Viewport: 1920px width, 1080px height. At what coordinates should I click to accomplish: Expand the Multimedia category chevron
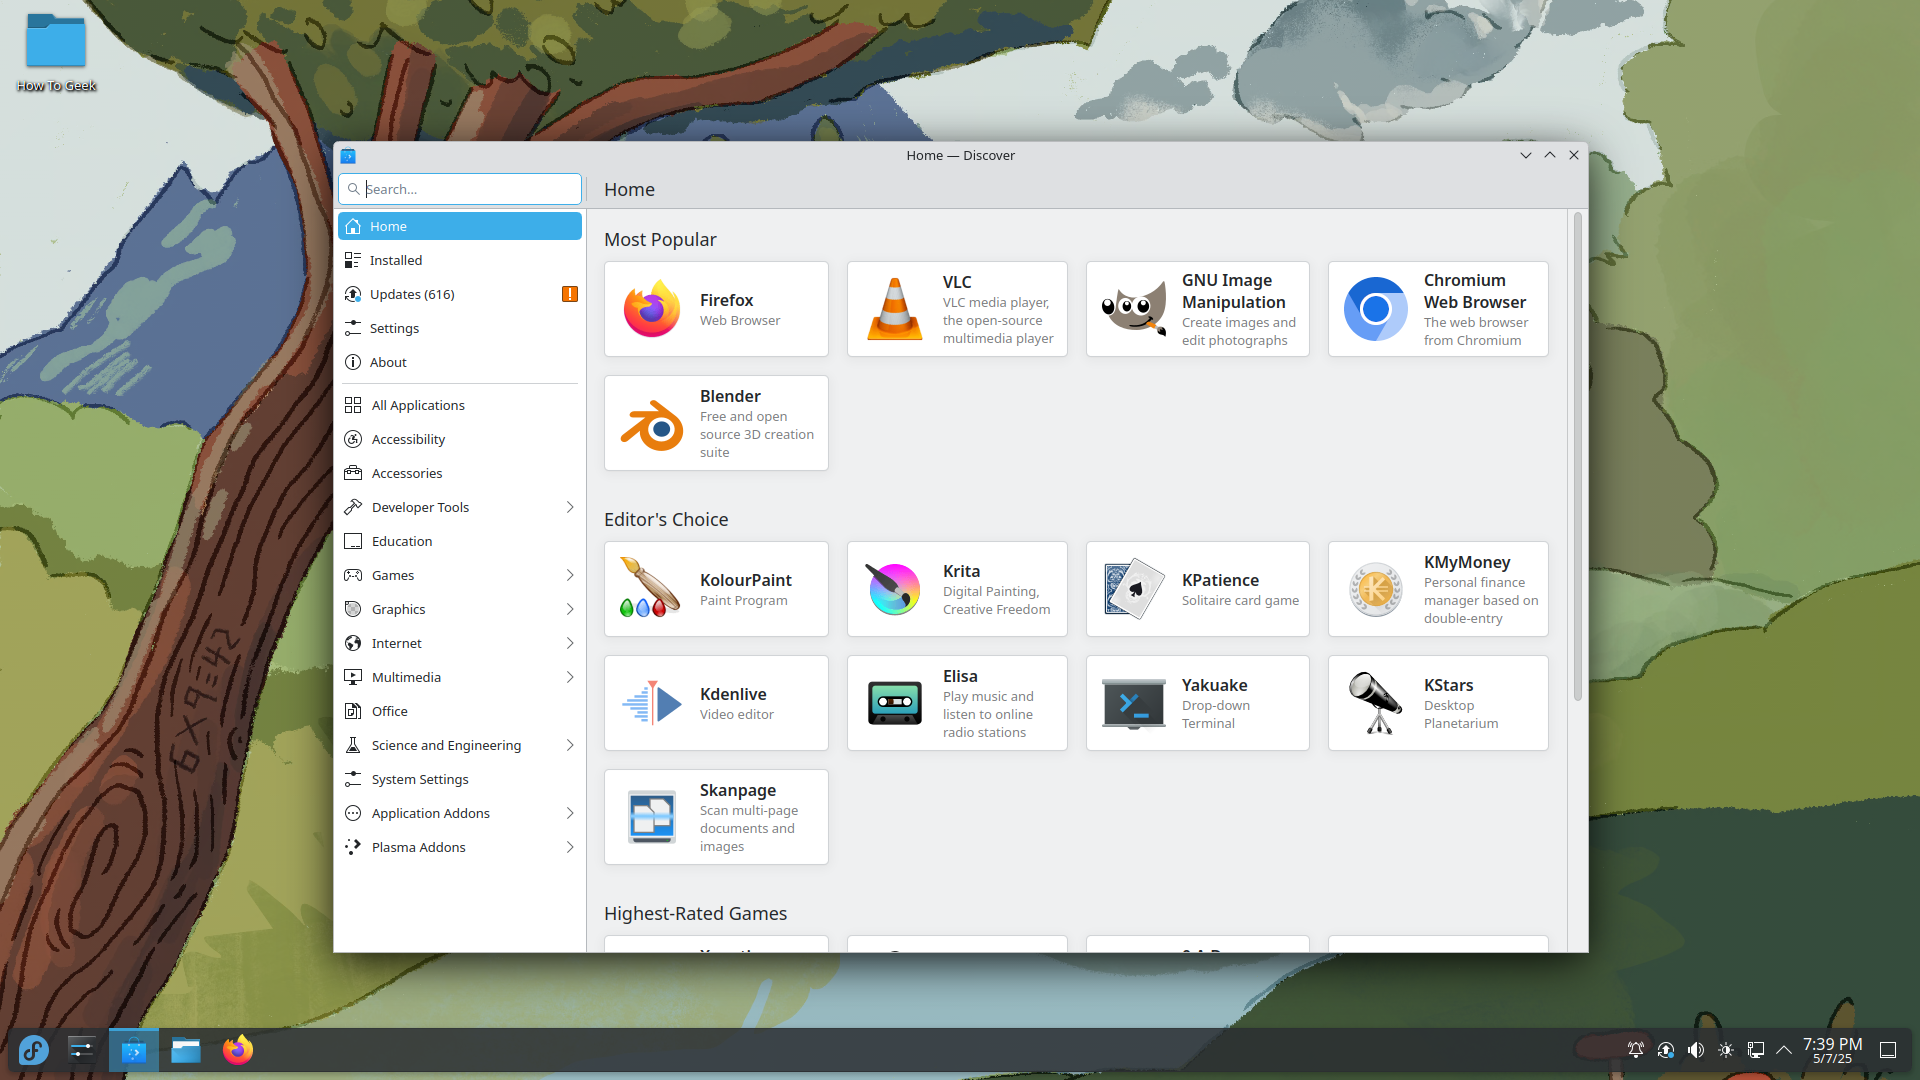pyautogui.click(x=570, y=677)
